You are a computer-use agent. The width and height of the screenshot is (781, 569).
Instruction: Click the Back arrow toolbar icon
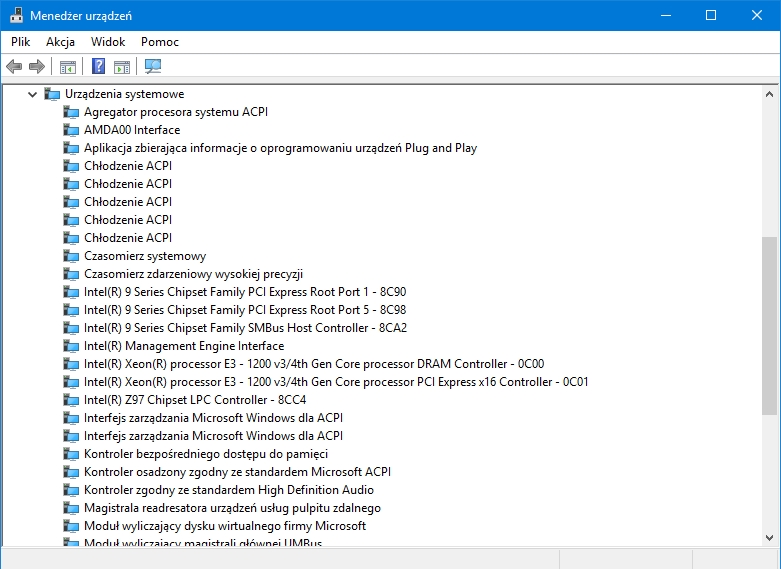click(14, 66)
